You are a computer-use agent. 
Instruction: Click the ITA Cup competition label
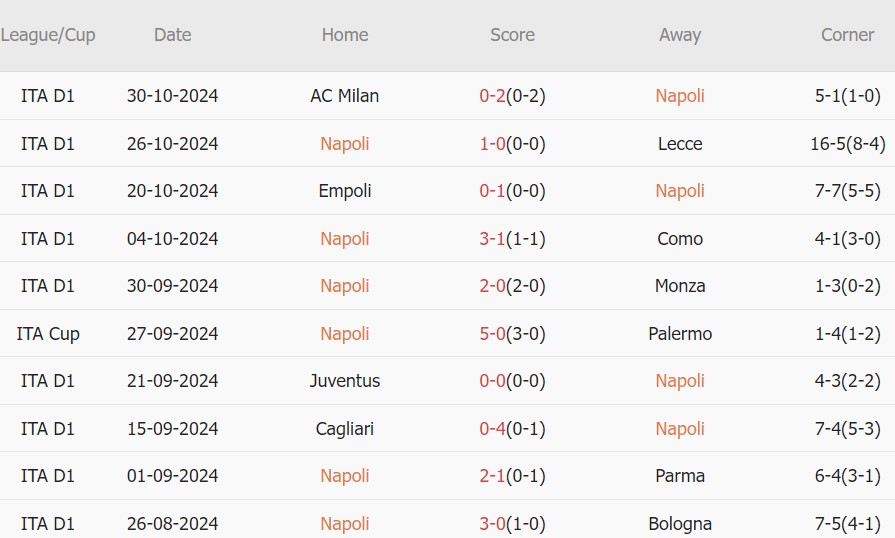point(48,334)
